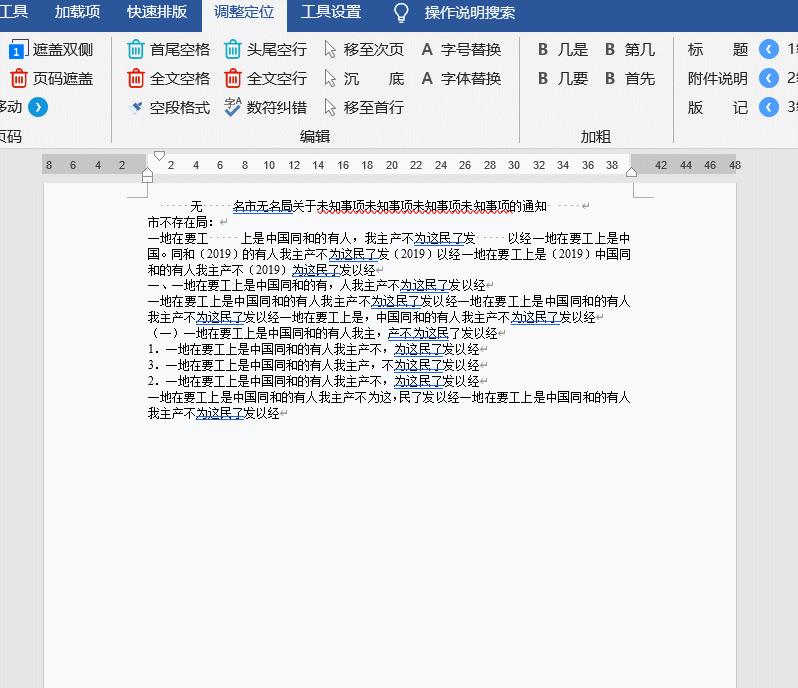Run 数符纠错 number symbol correction
Viewport: 798px width, 688px height.
coord(265,107)
